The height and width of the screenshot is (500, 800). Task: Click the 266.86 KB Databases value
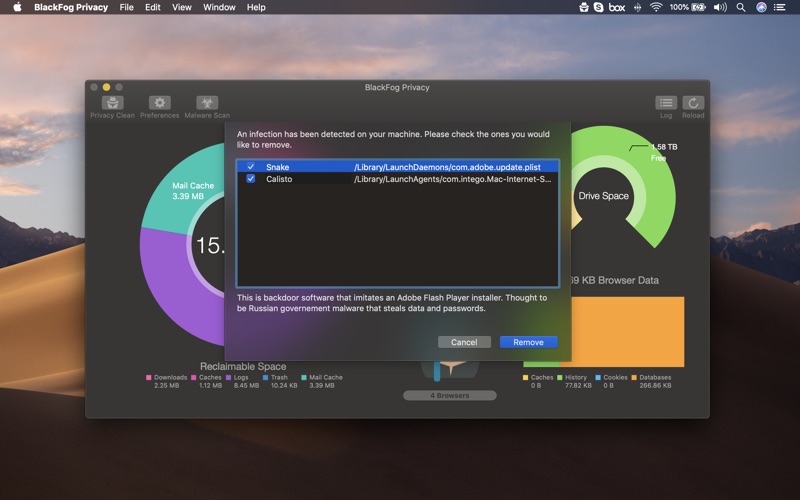(656, 386)
